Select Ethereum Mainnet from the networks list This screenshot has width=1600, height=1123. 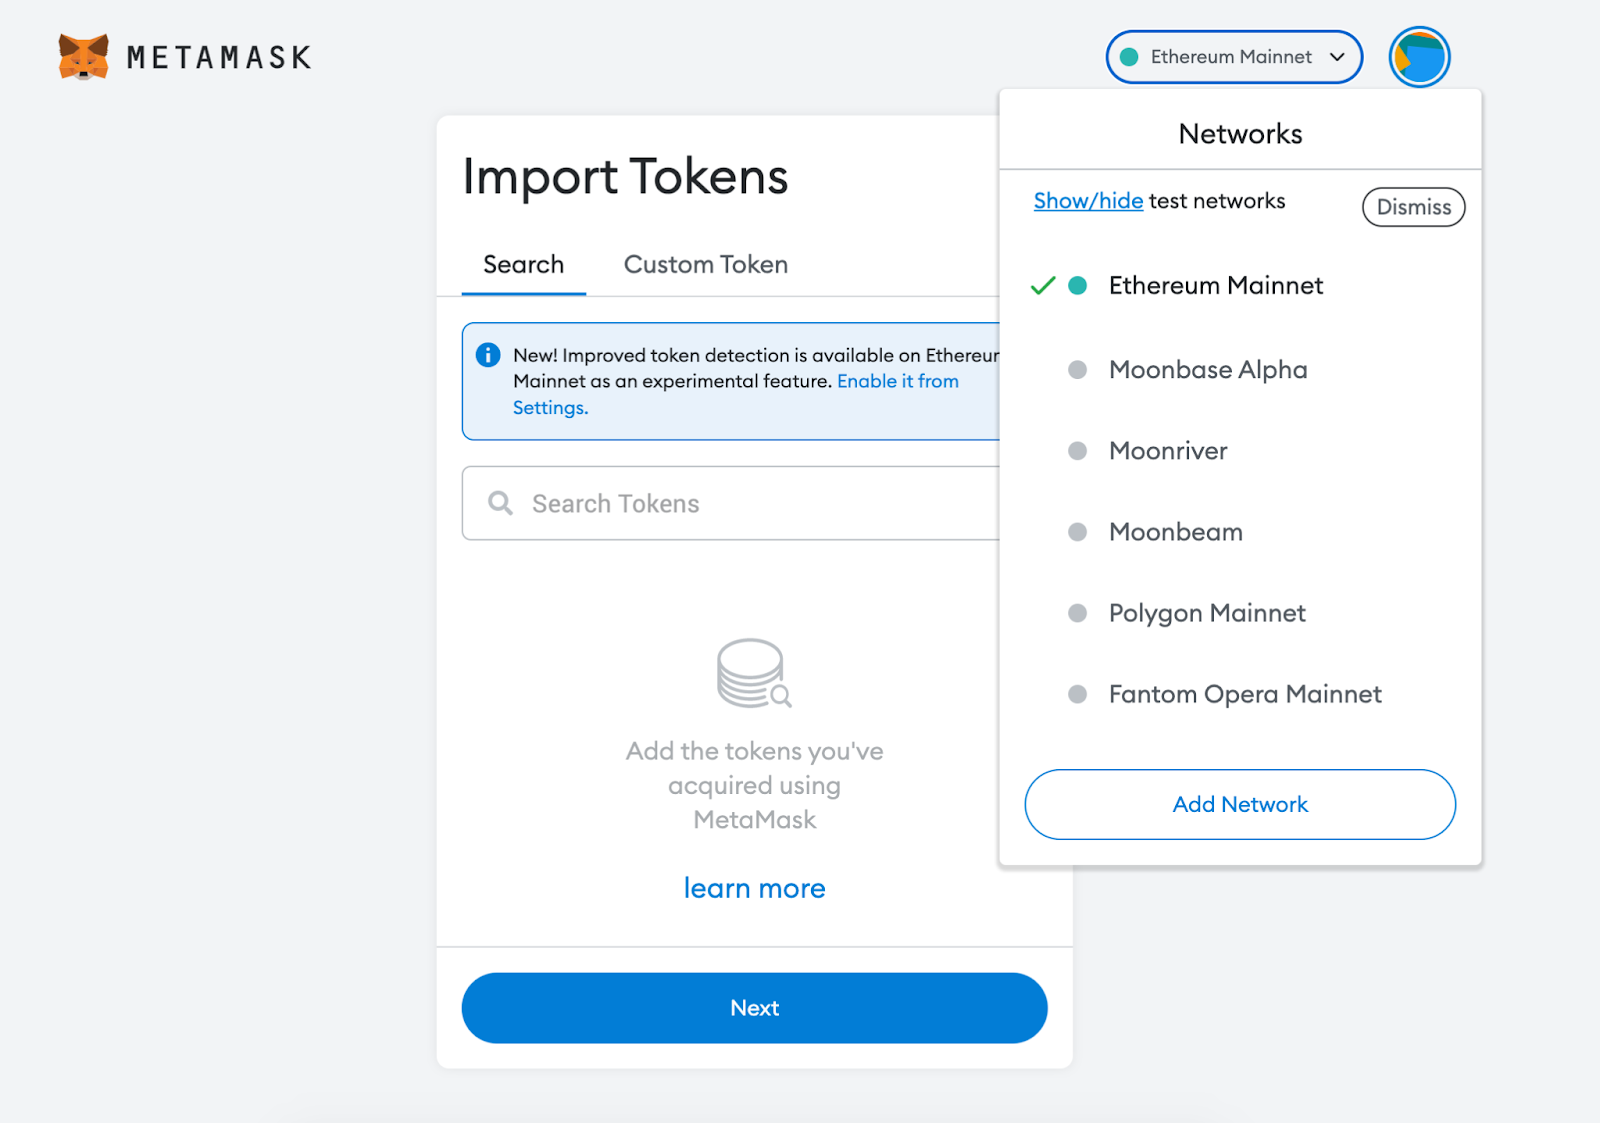pos(1240,286)
